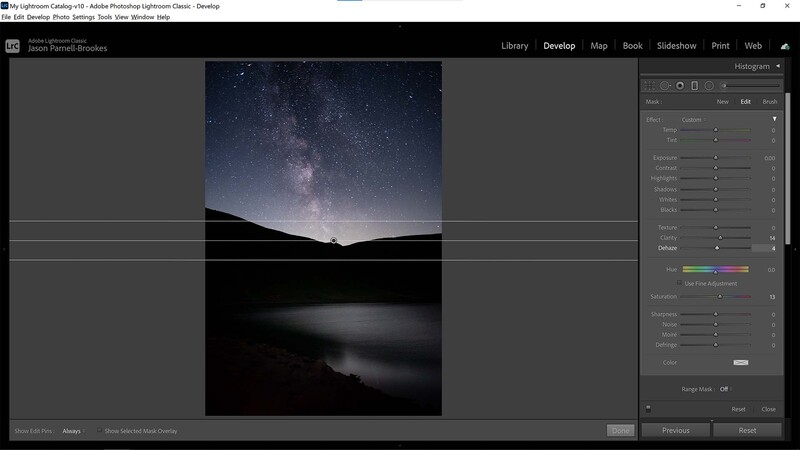Select the Adjustment Brush slider tool

pos(751,86)
